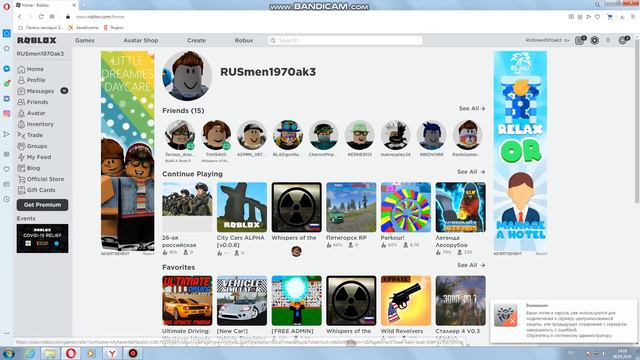See All in Continue Playing
This screenshot has height=360, width=640.
(x=471, y=172)
